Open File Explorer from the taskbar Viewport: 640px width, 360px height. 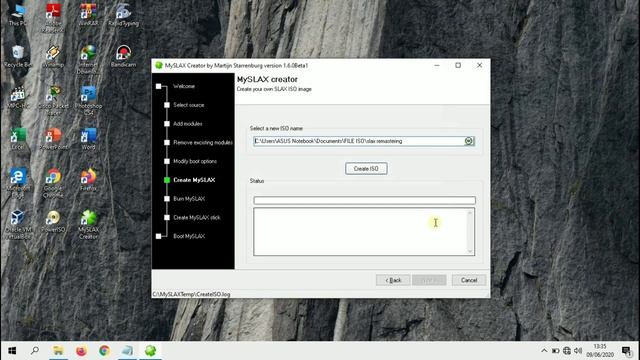[58, 351]
